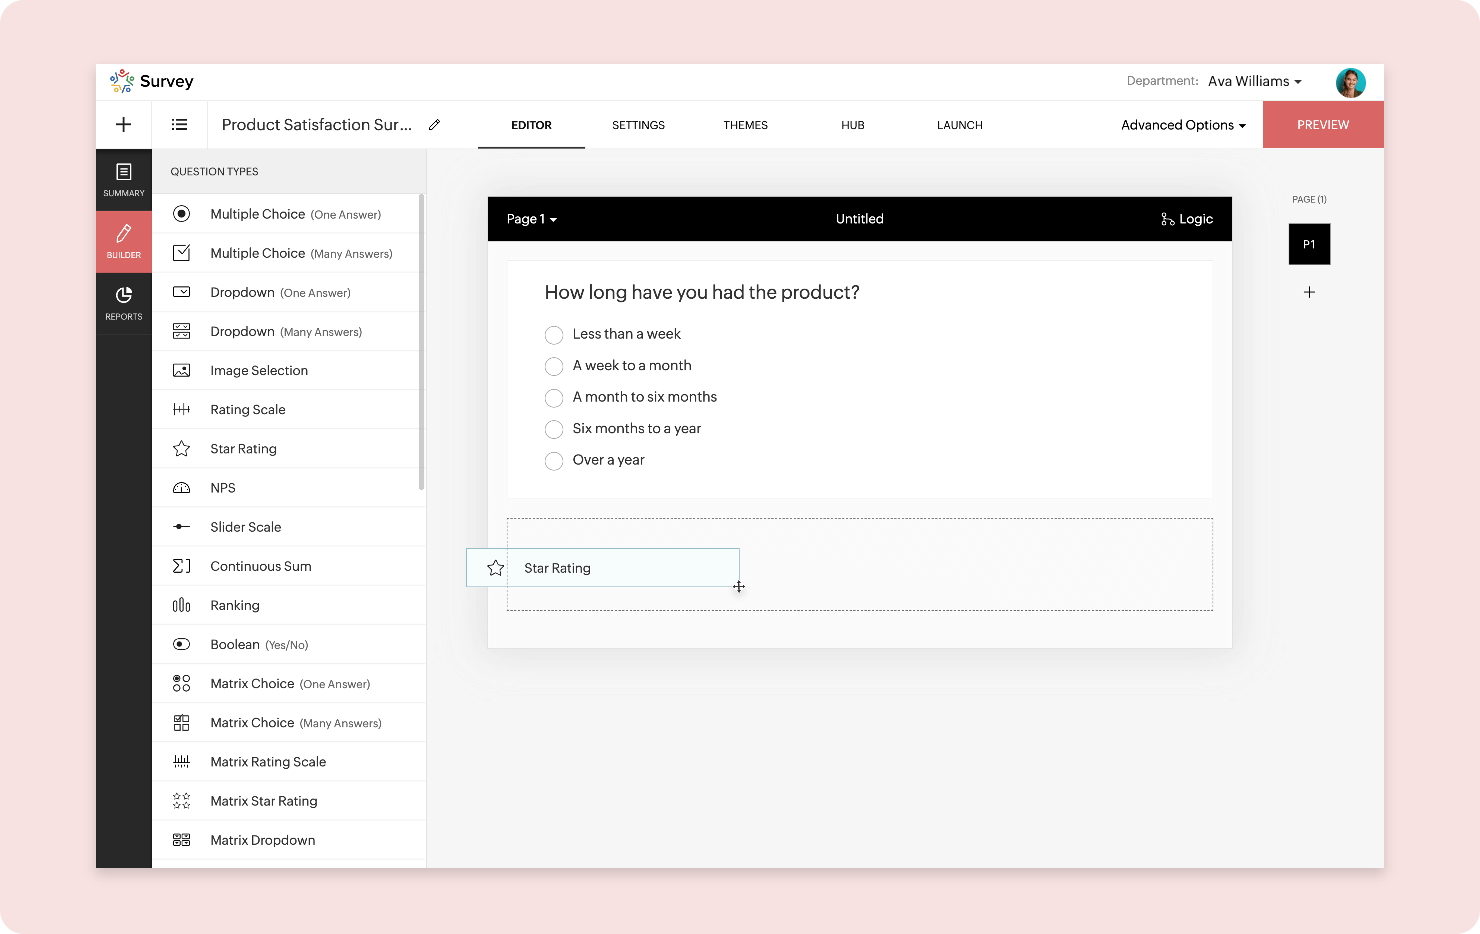Image resolution: width=1480 pixels, height=934 pixels.
Task: Choose the Image Selection question type
Action: 259,371
